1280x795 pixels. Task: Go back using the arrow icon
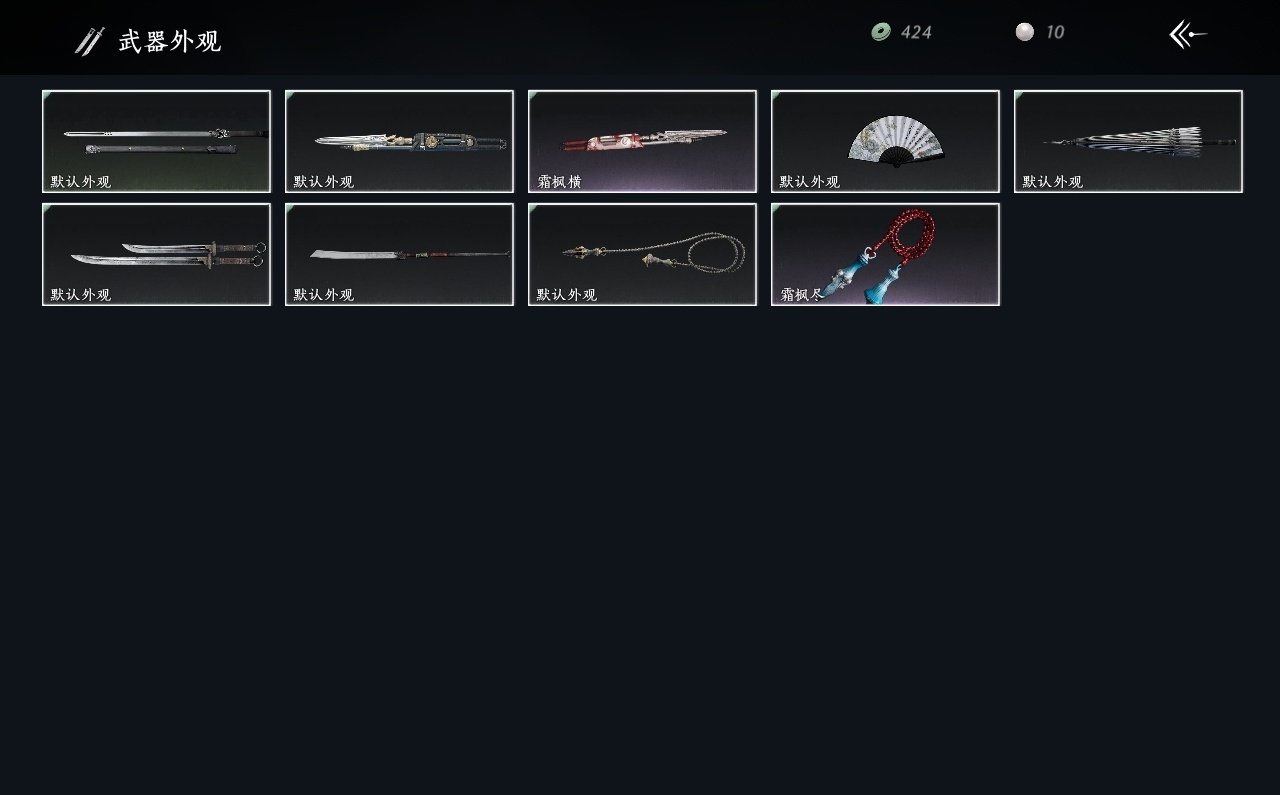click(1187, 35)
